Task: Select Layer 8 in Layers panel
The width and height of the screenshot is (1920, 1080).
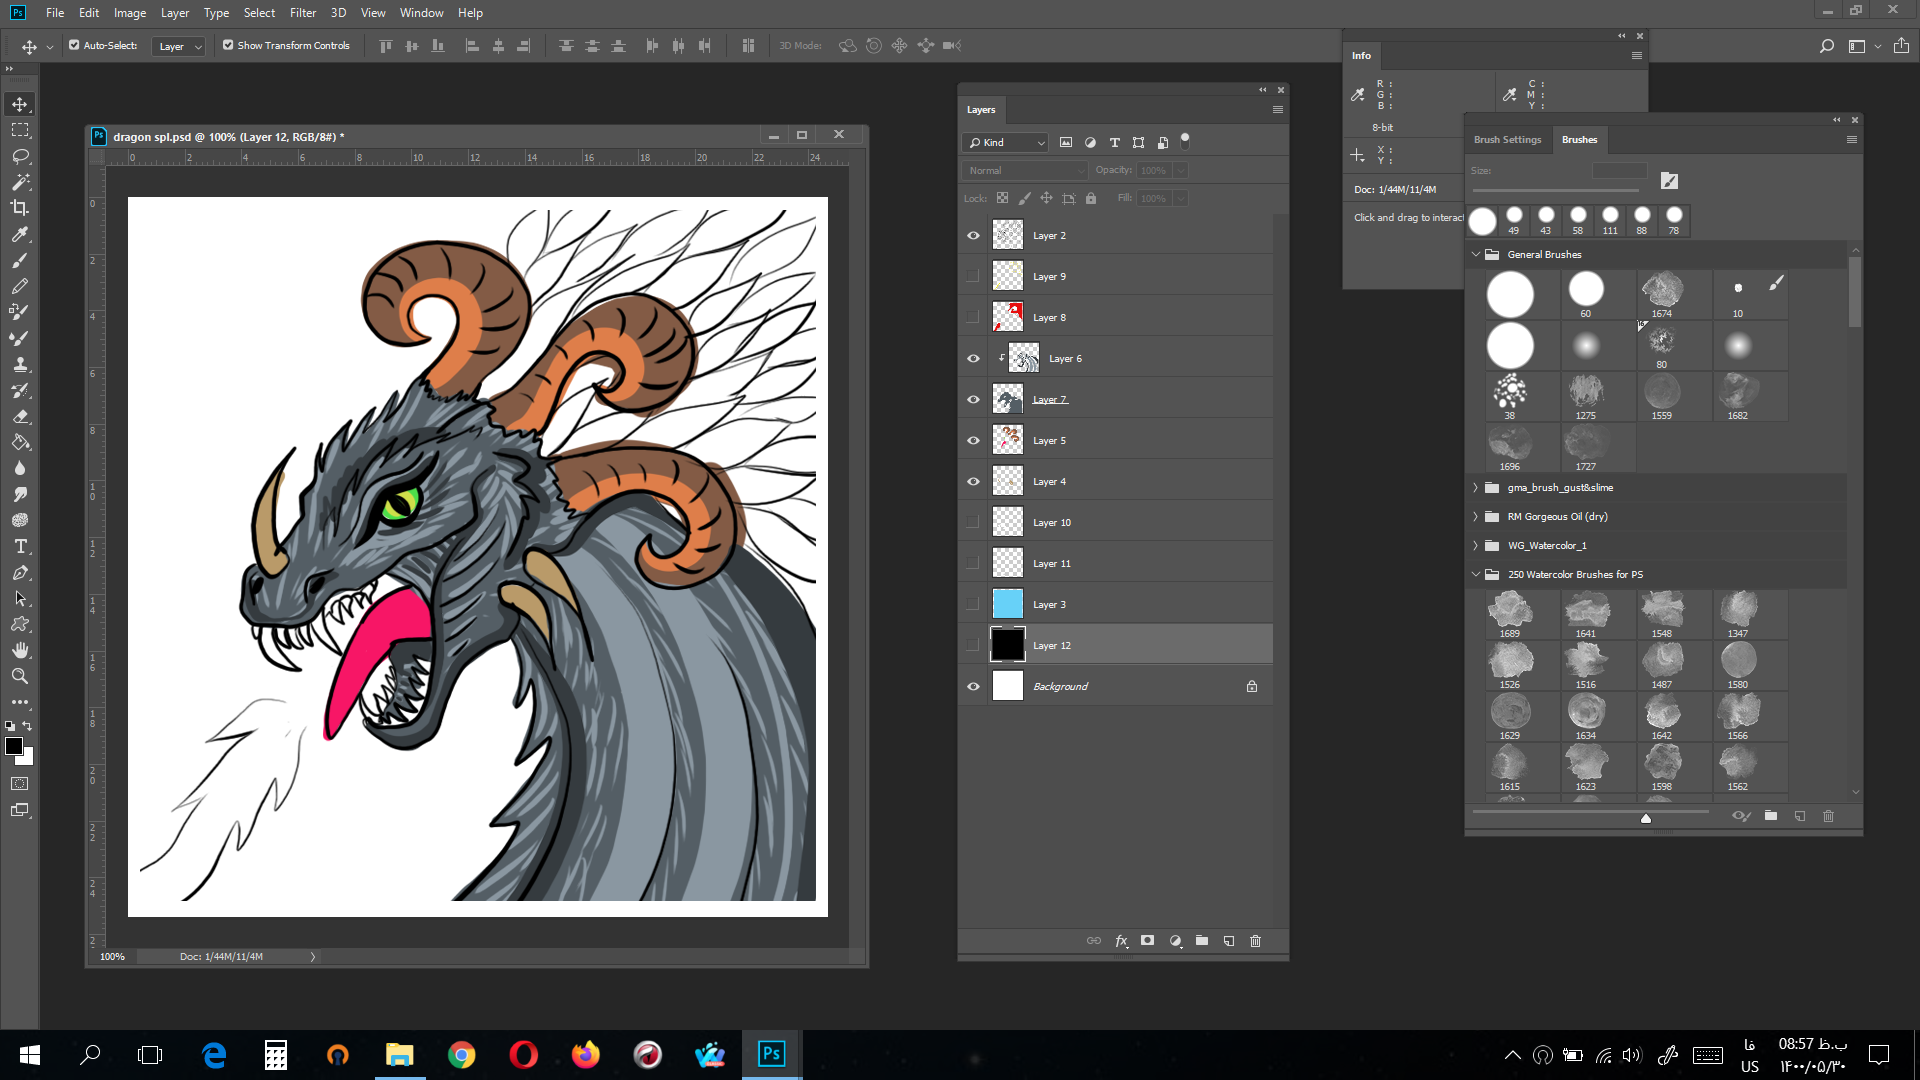Action: [1130, 317]
